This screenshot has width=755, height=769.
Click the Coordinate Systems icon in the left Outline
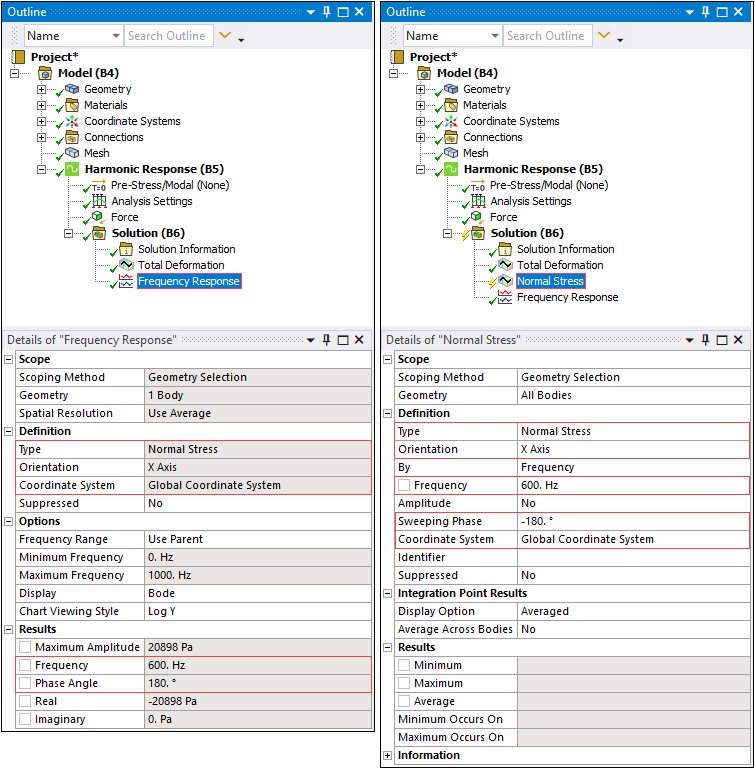(x=72, y=121)
